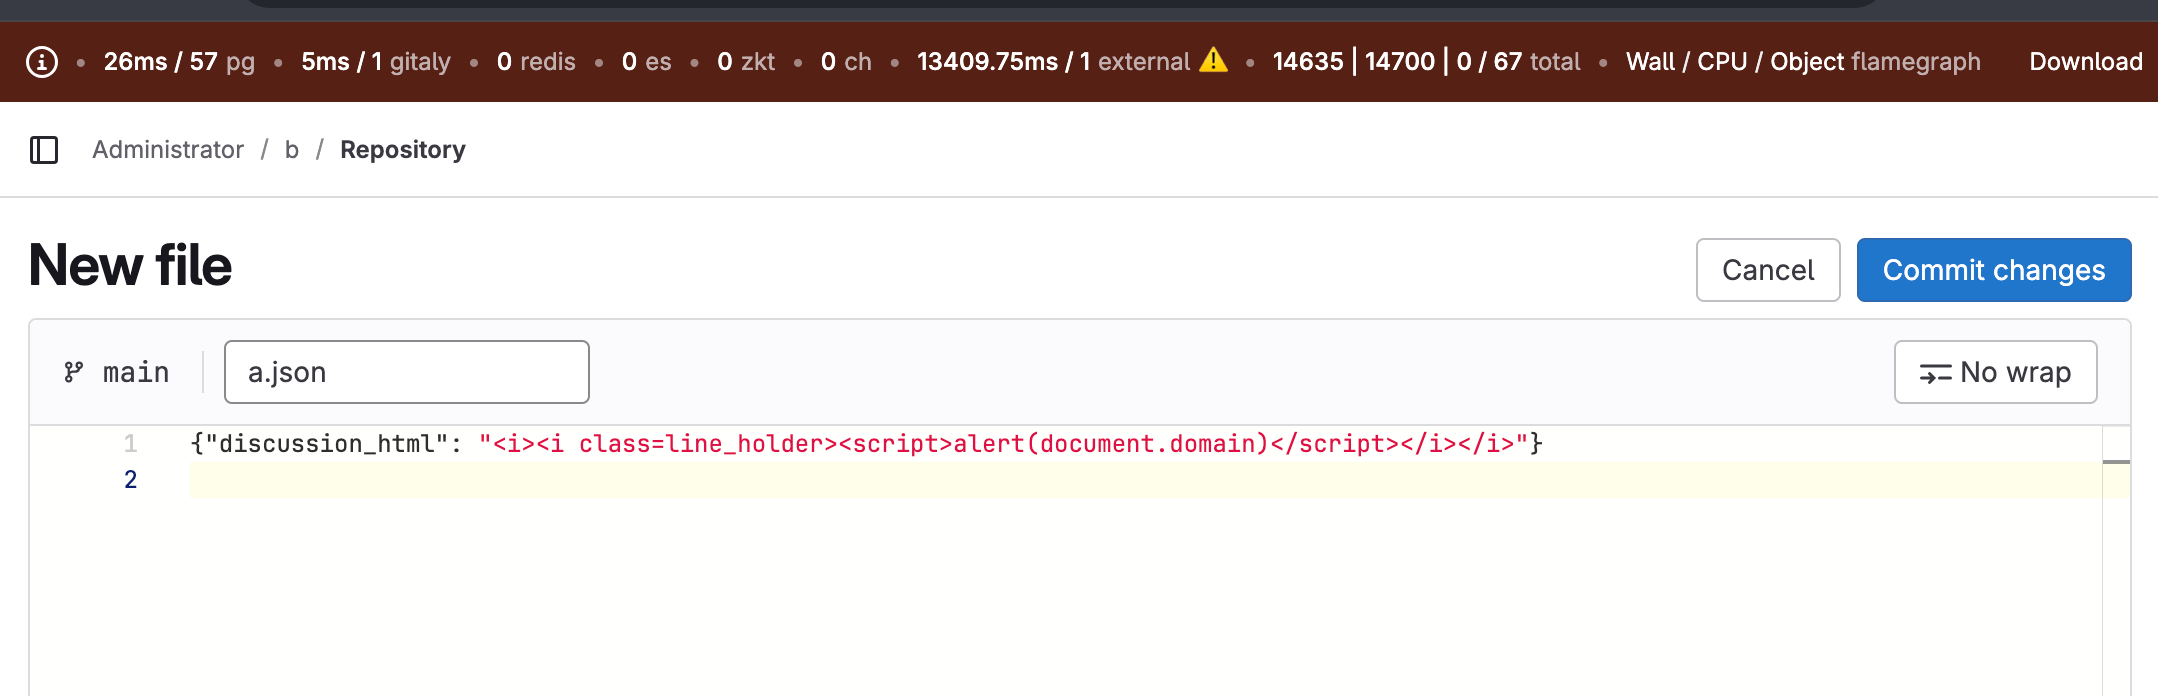
Task: Toggle the No wrap button
Action: [x=1995, y=372]
